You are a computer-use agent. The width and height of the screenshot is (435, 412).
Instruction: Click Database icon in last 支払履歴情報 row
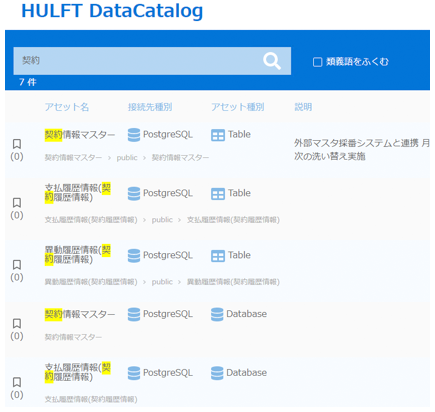(x=217, y=373)
